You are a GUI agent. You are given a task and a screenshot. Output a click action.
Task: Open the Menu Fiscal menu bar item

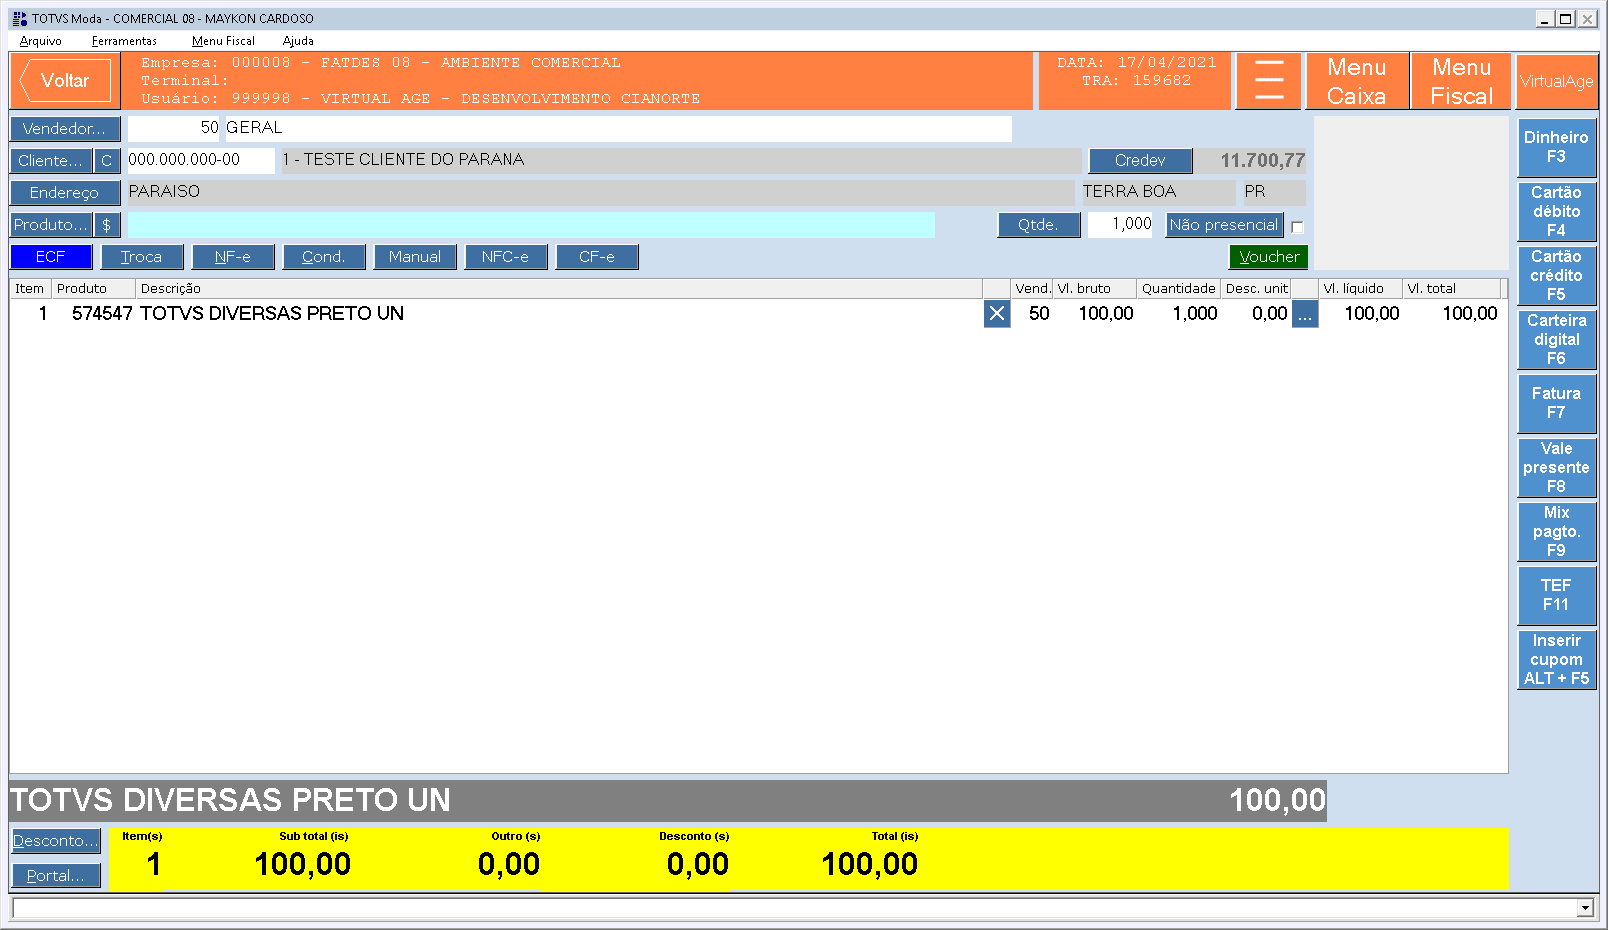(x=223, y=41)
